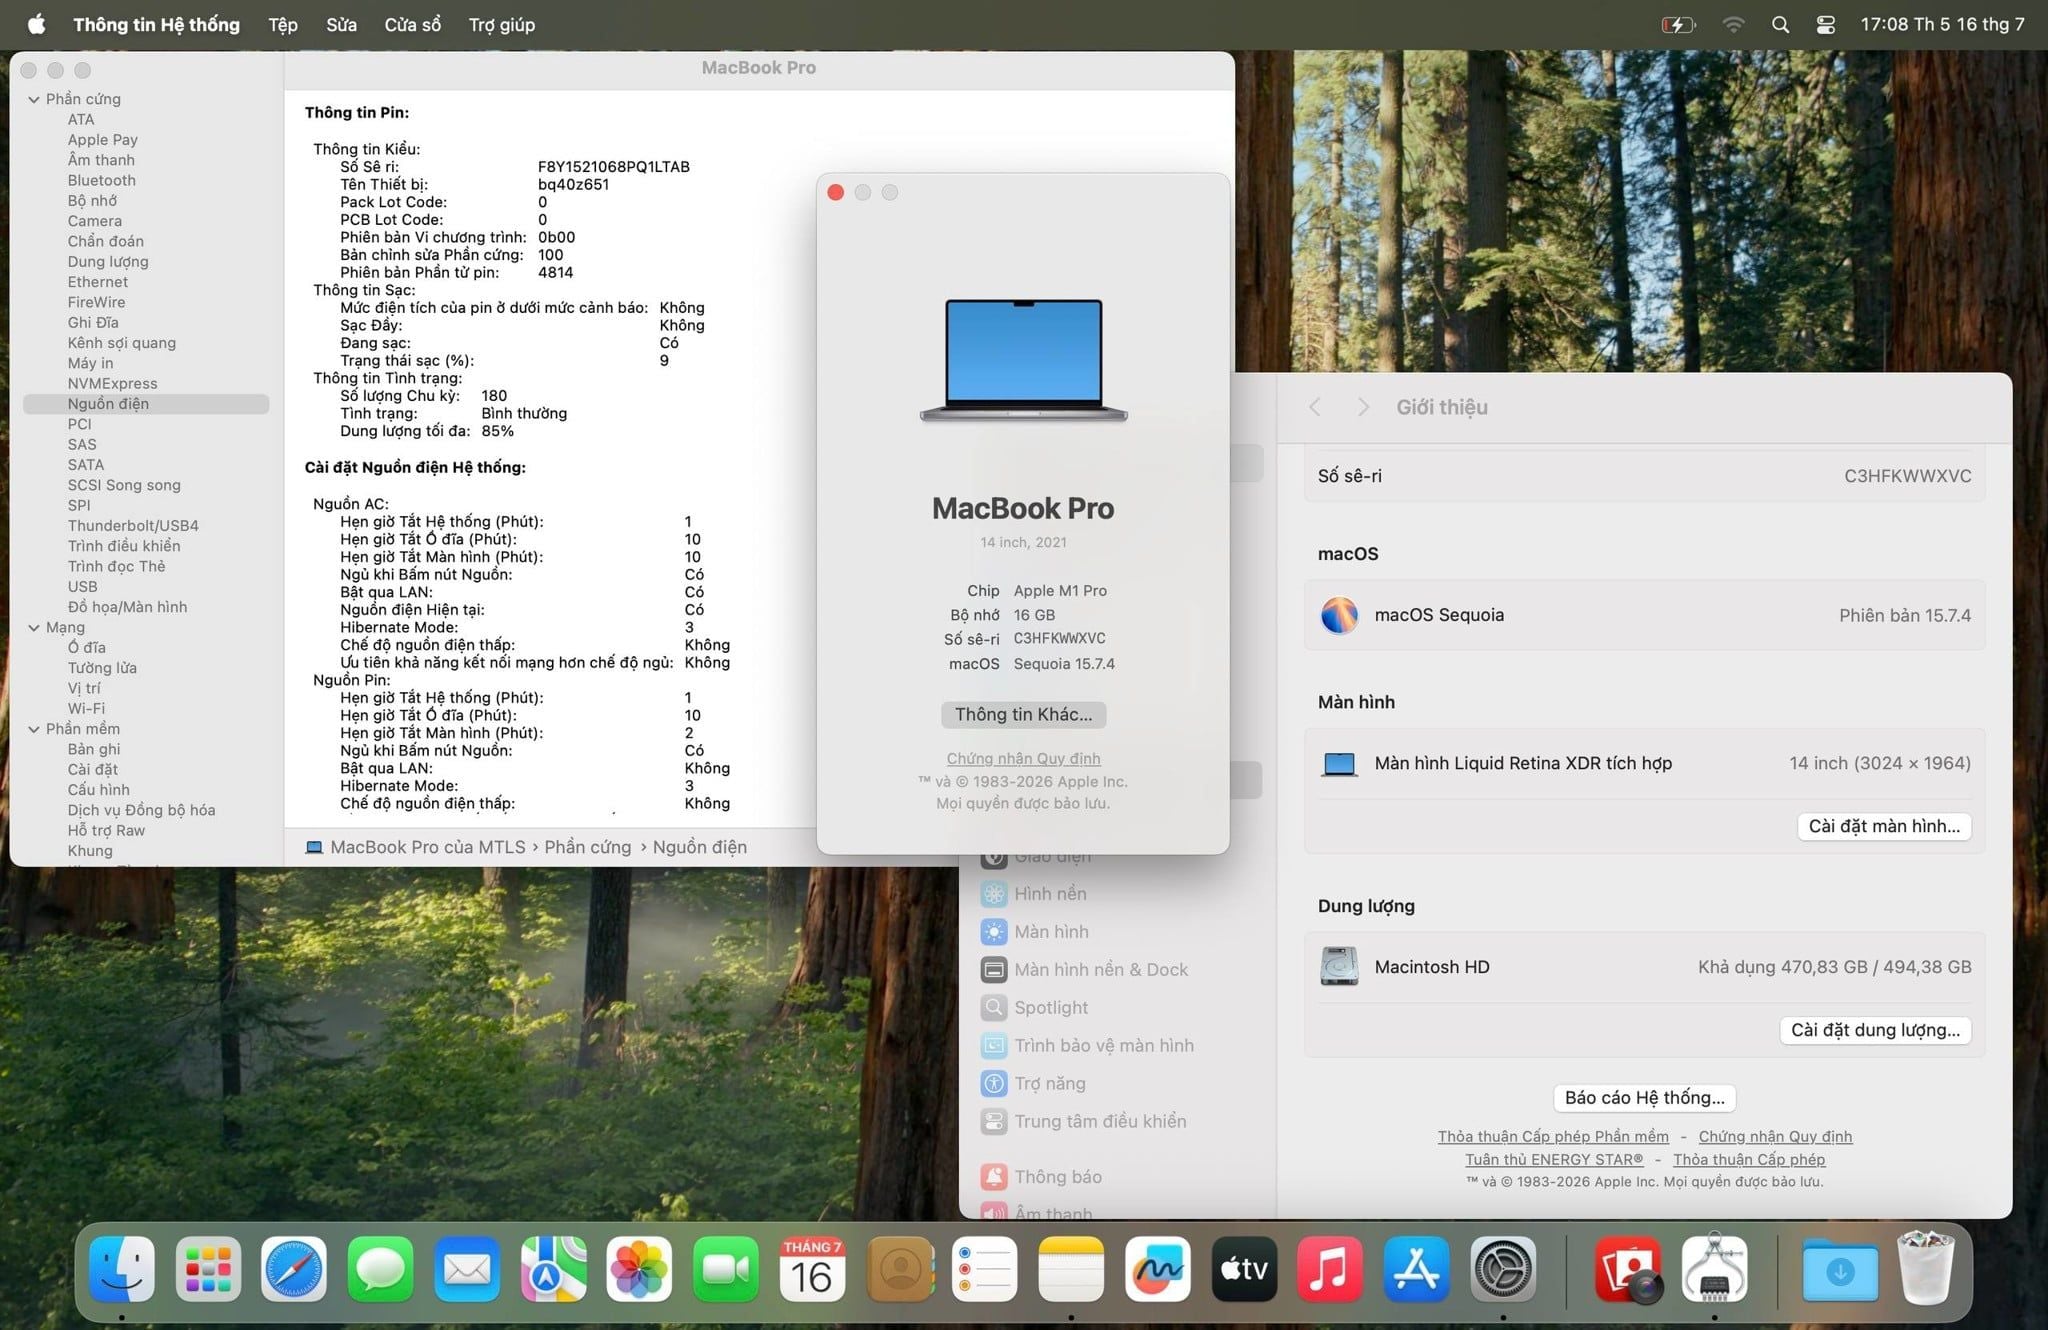Open System Settings gear in the Dock
2048x1330 pixels.
tap(1503, 1269)
